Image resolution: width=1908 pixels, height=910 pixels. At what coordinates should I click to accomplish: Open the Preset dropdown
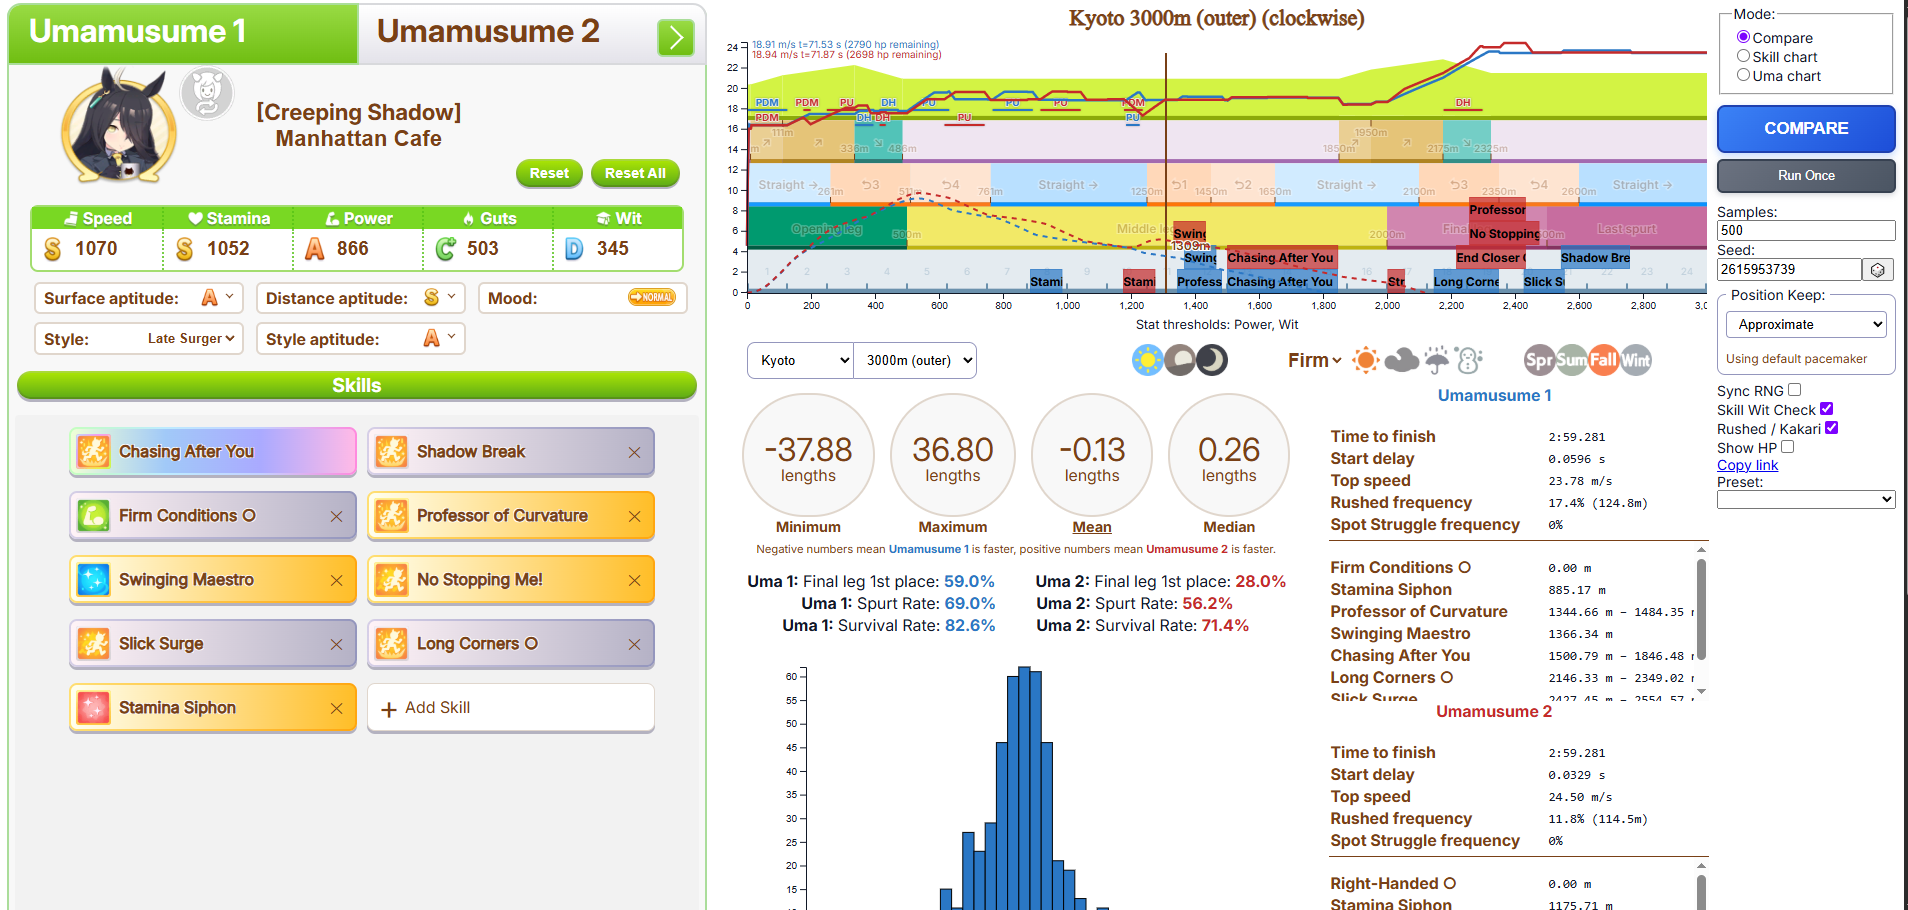tap(1806, 500)
